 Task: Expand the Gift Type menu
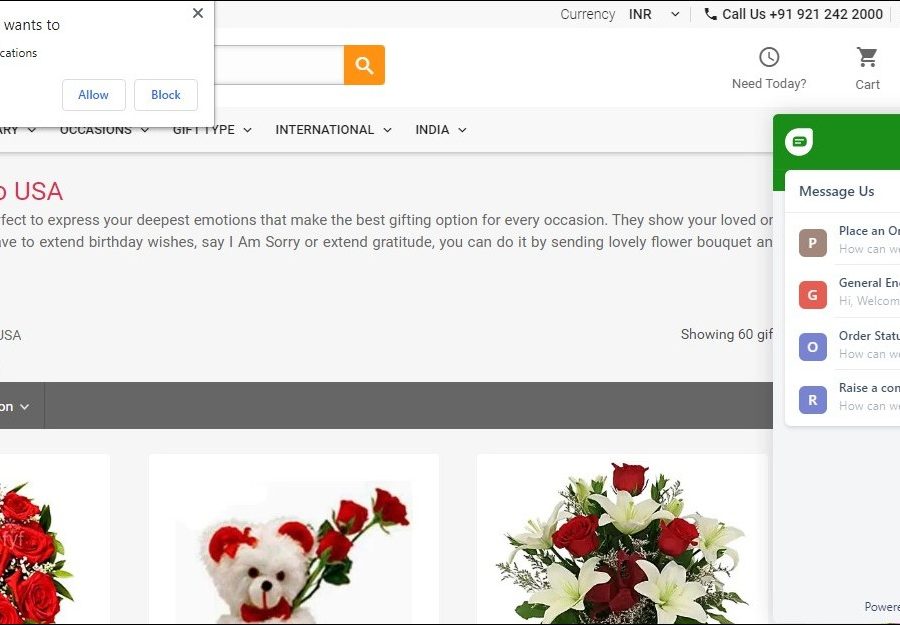tap(212, 130)
